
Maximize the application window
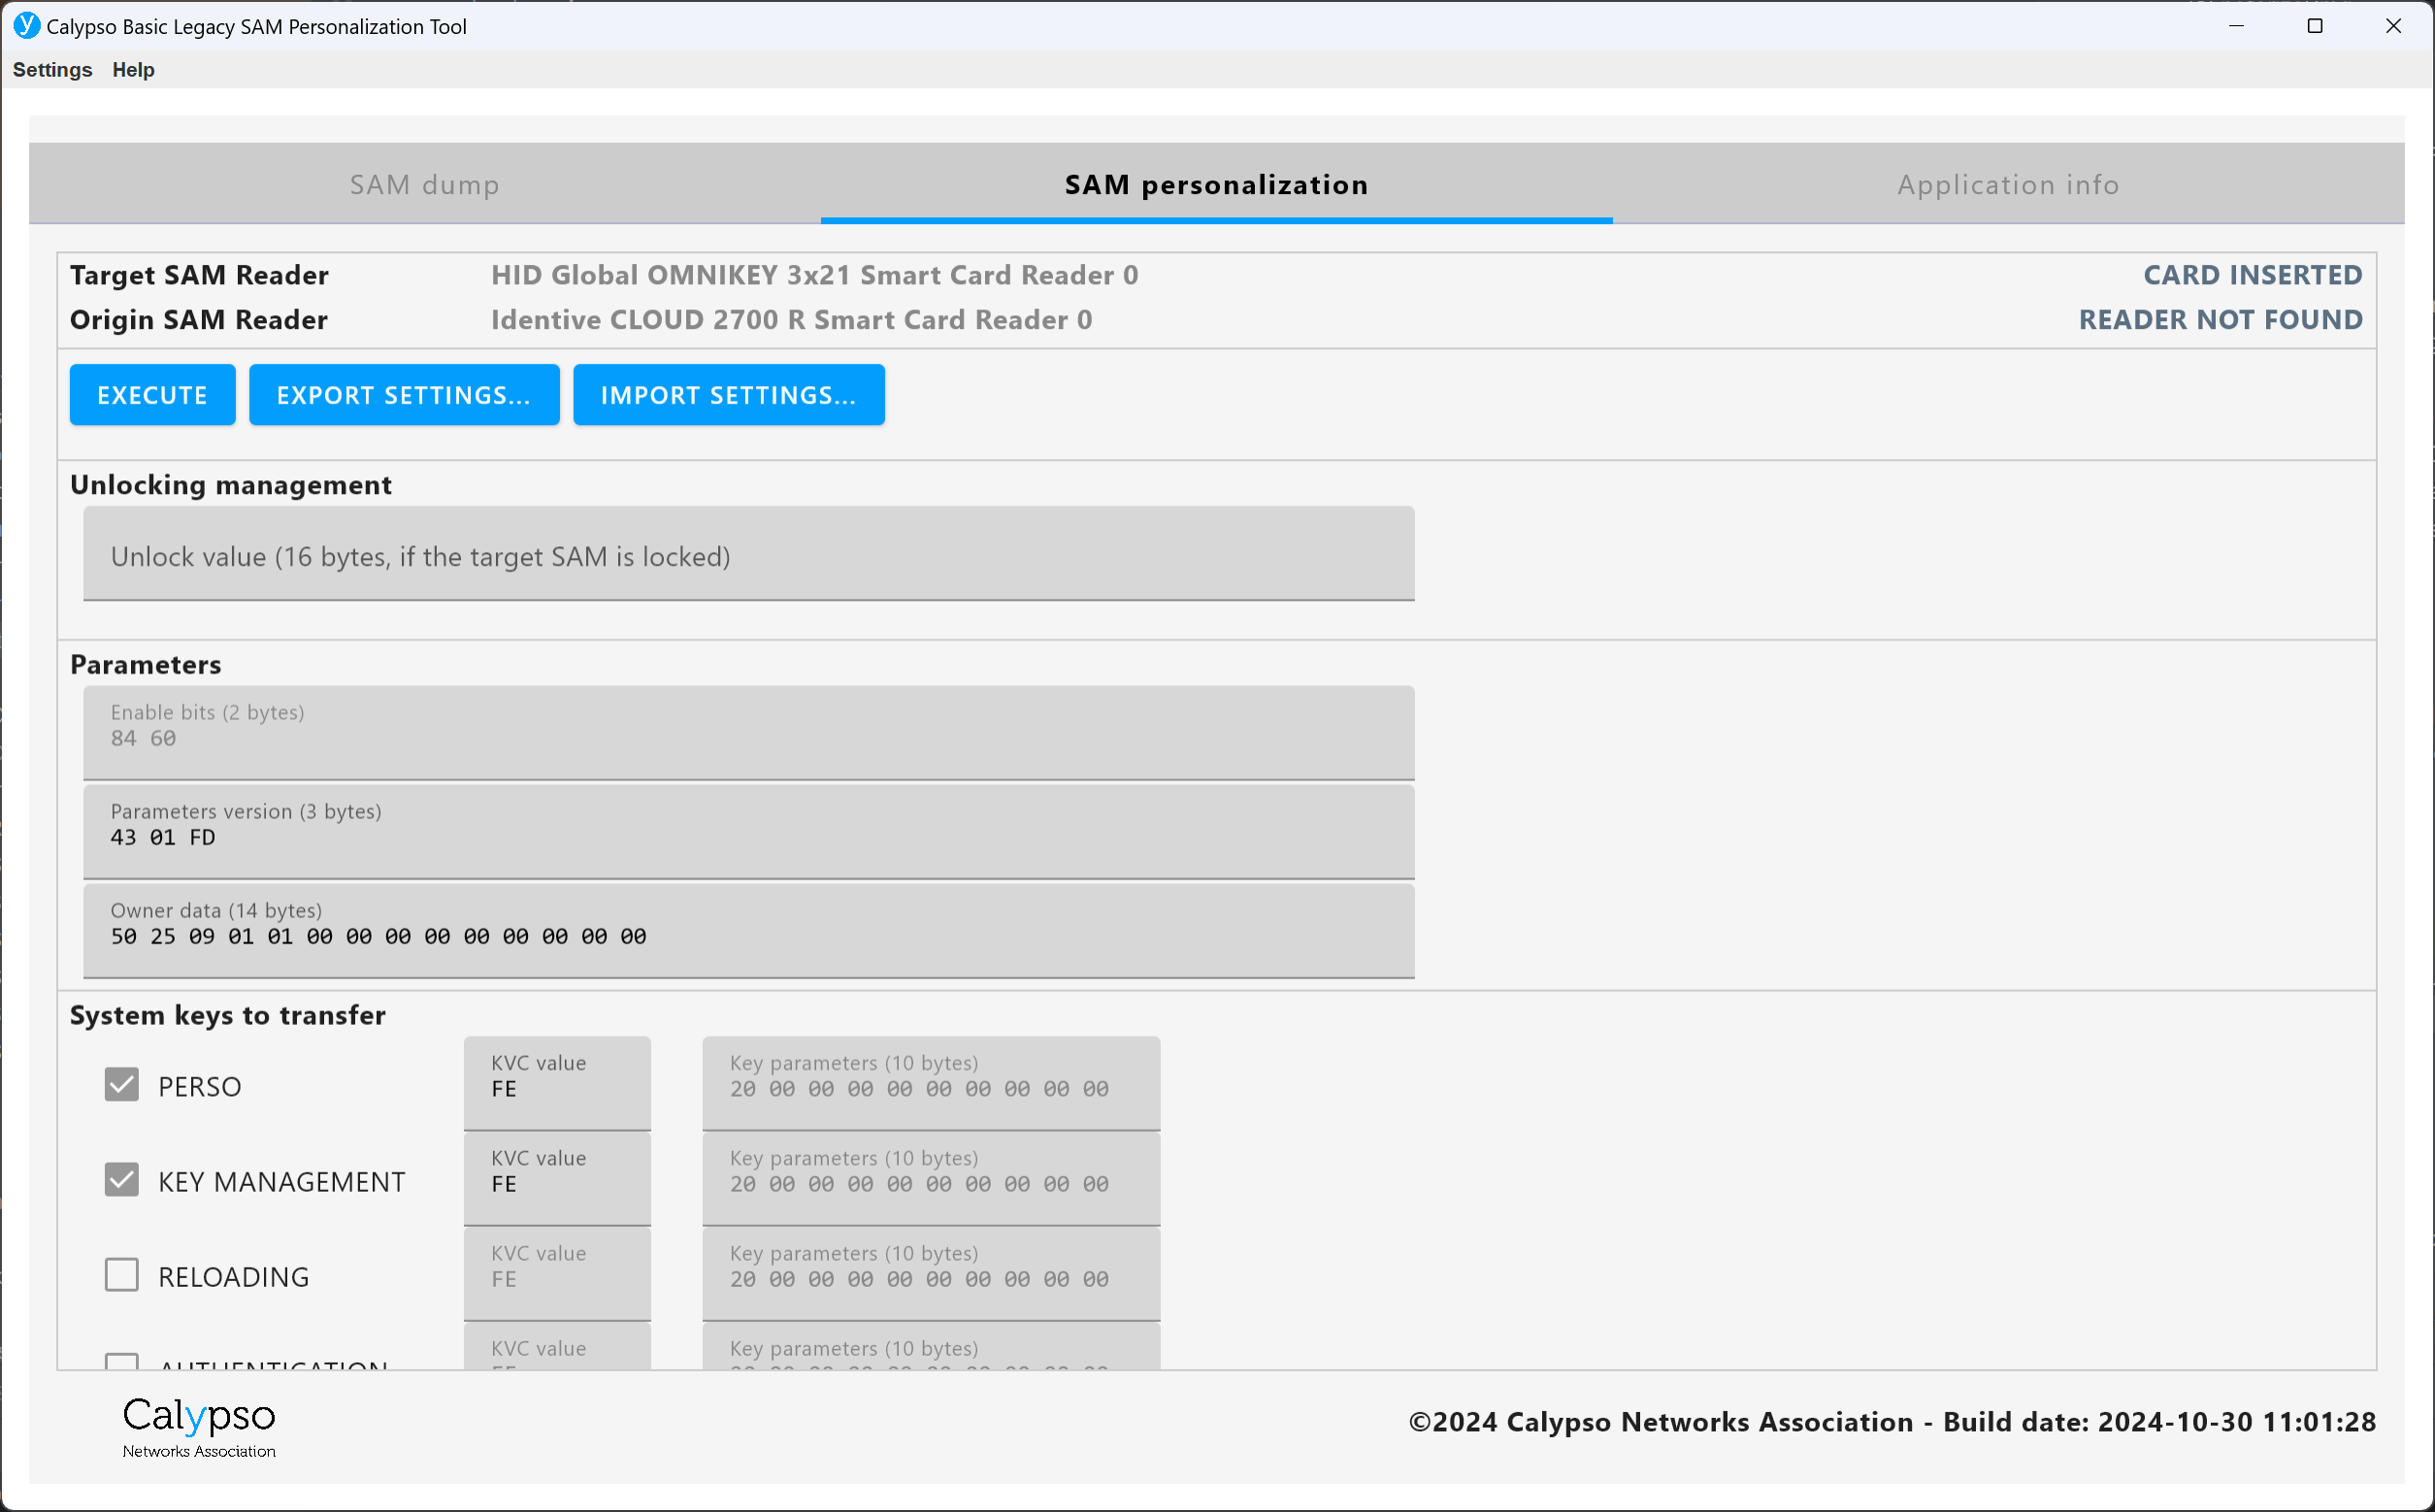(2315, 26)
